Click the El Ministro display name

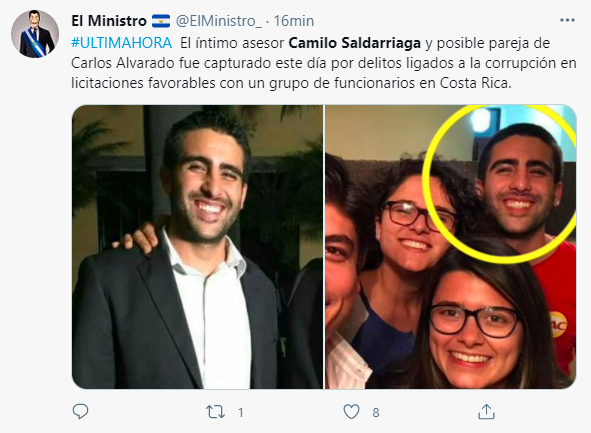pos(109,21)
